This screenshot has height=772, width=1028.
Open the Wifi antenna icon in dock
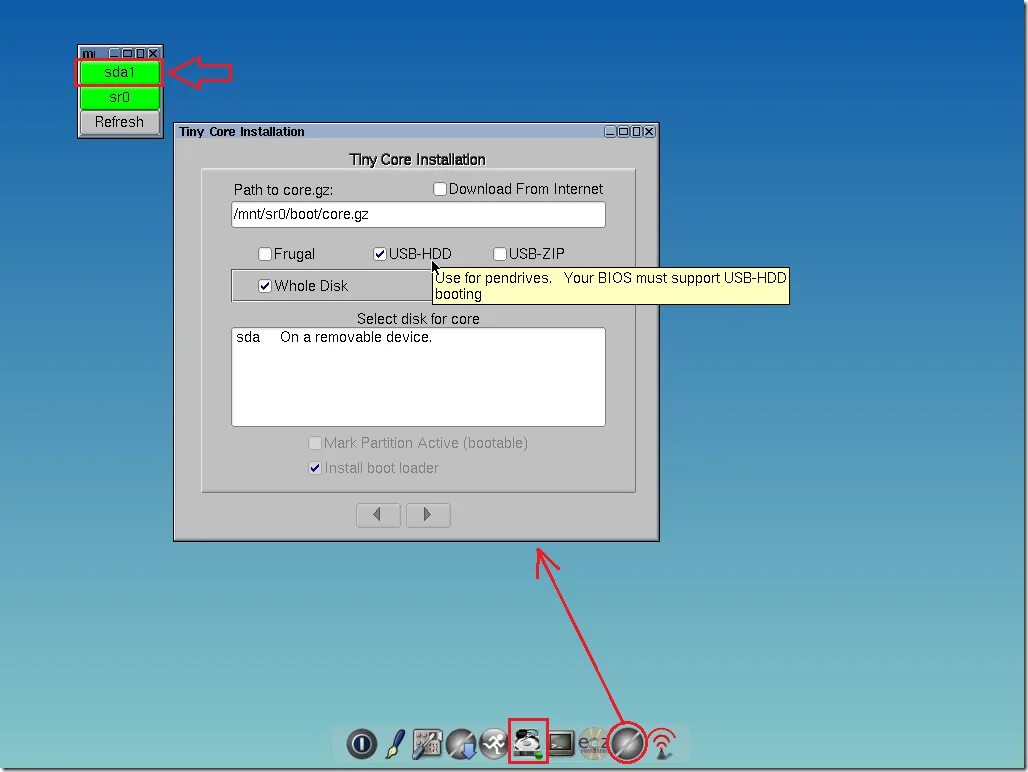[663, 744]
